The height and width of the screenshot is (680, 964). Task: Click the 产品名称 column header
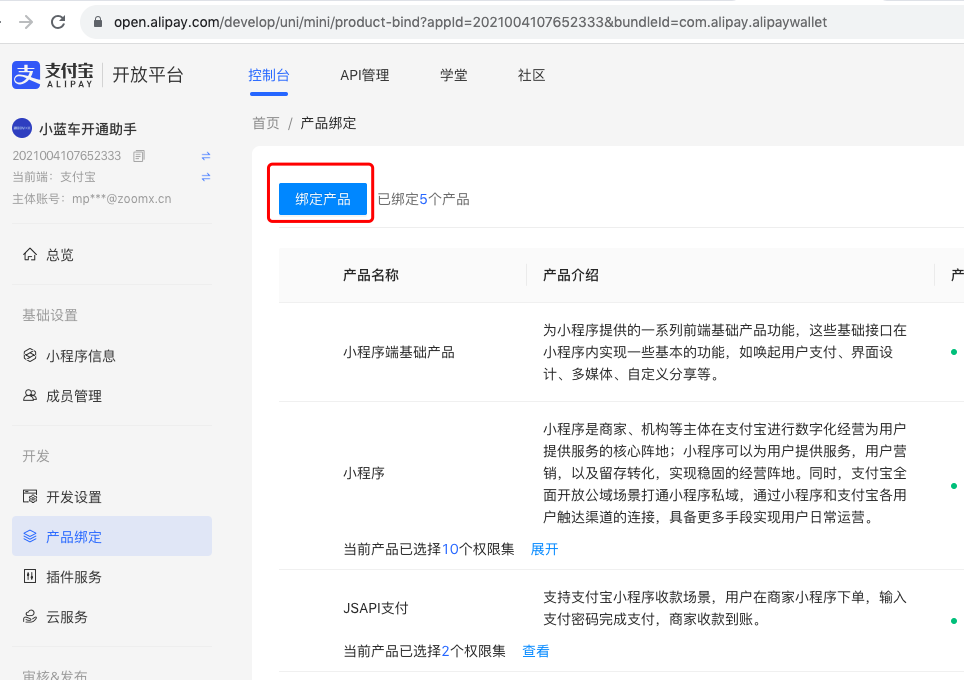point(371,275)
